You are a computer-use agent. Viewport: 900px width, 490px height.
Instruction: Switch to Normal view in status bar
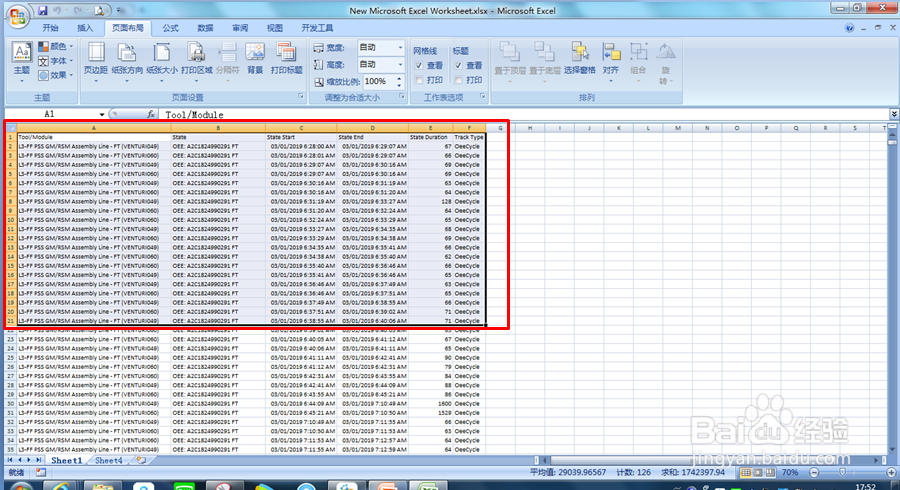tap(745, 473)
